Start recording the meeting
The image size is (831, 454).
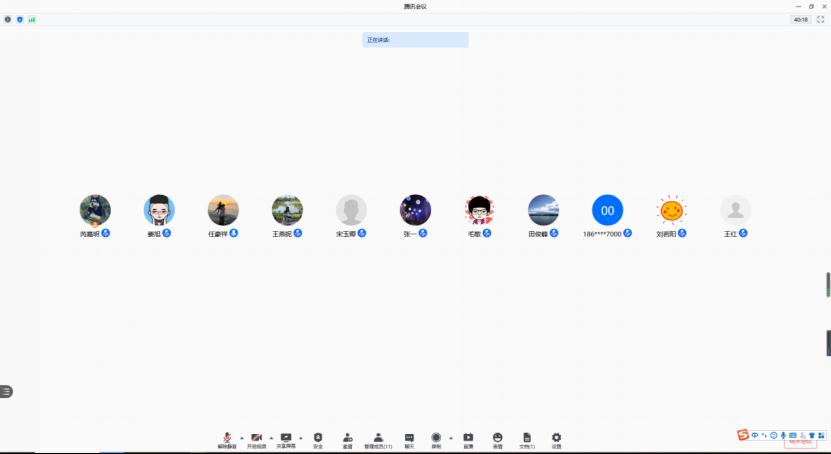click(436, 439)
